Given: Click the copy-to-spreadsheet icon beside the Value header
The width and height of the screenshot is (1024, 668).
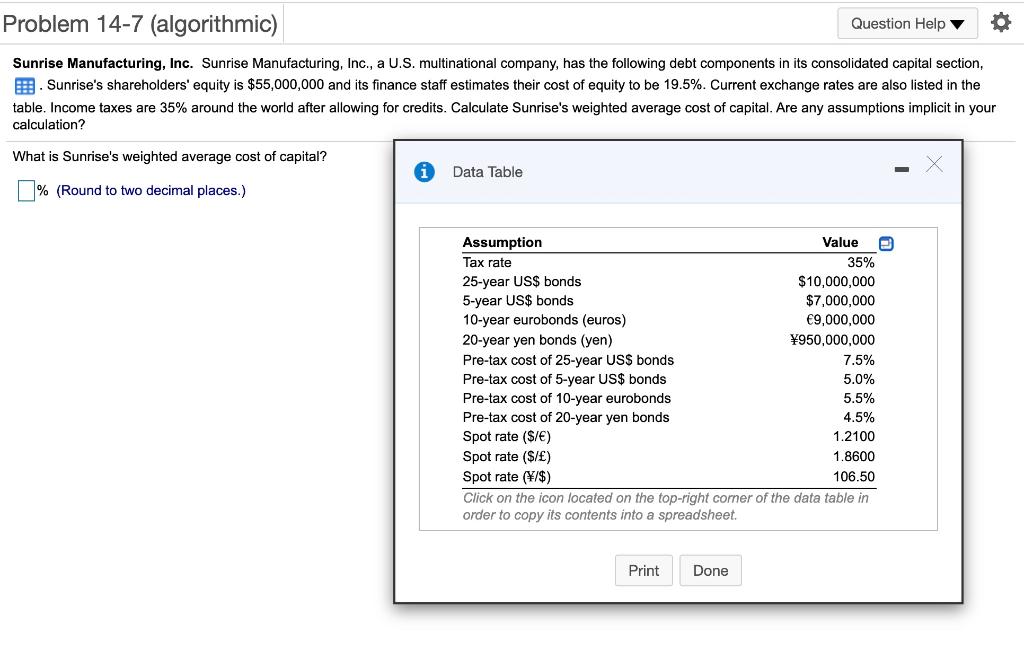Looking at the screenshot, I should pos(886,242).
